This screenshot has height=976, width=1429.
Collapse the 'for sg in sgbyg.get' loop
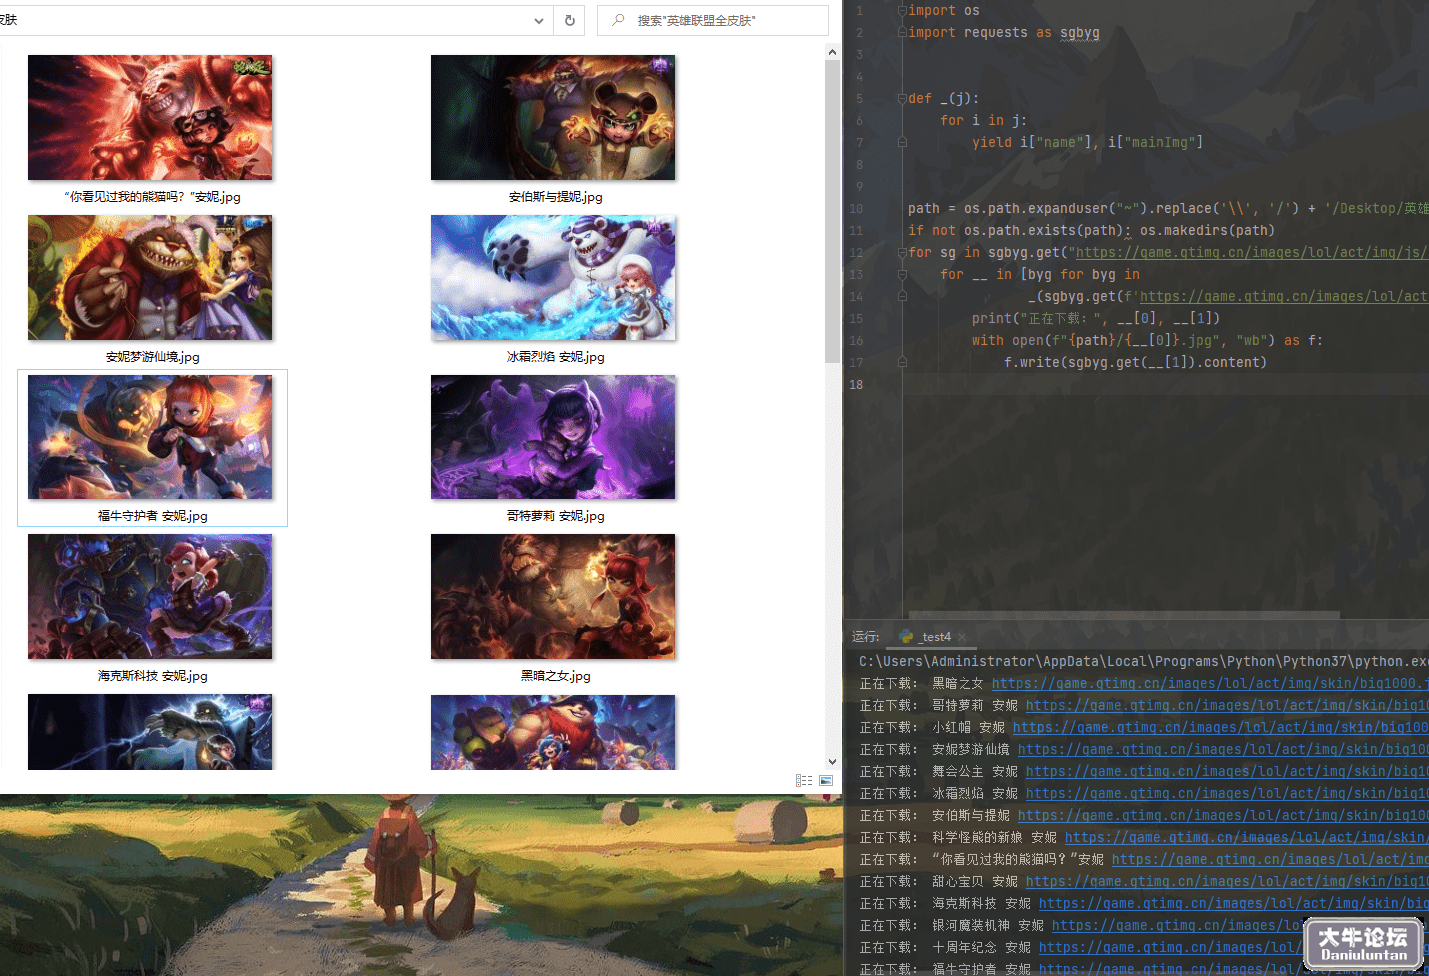pos(902,252)
